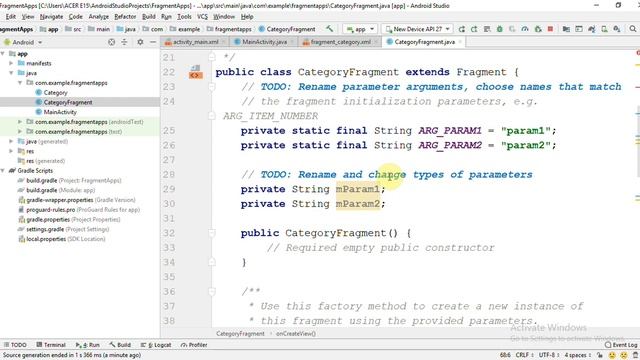This screenshot has height=360, width=640.
Task: Click the happy smiley feedback icon
Action: tap(612, 356)
